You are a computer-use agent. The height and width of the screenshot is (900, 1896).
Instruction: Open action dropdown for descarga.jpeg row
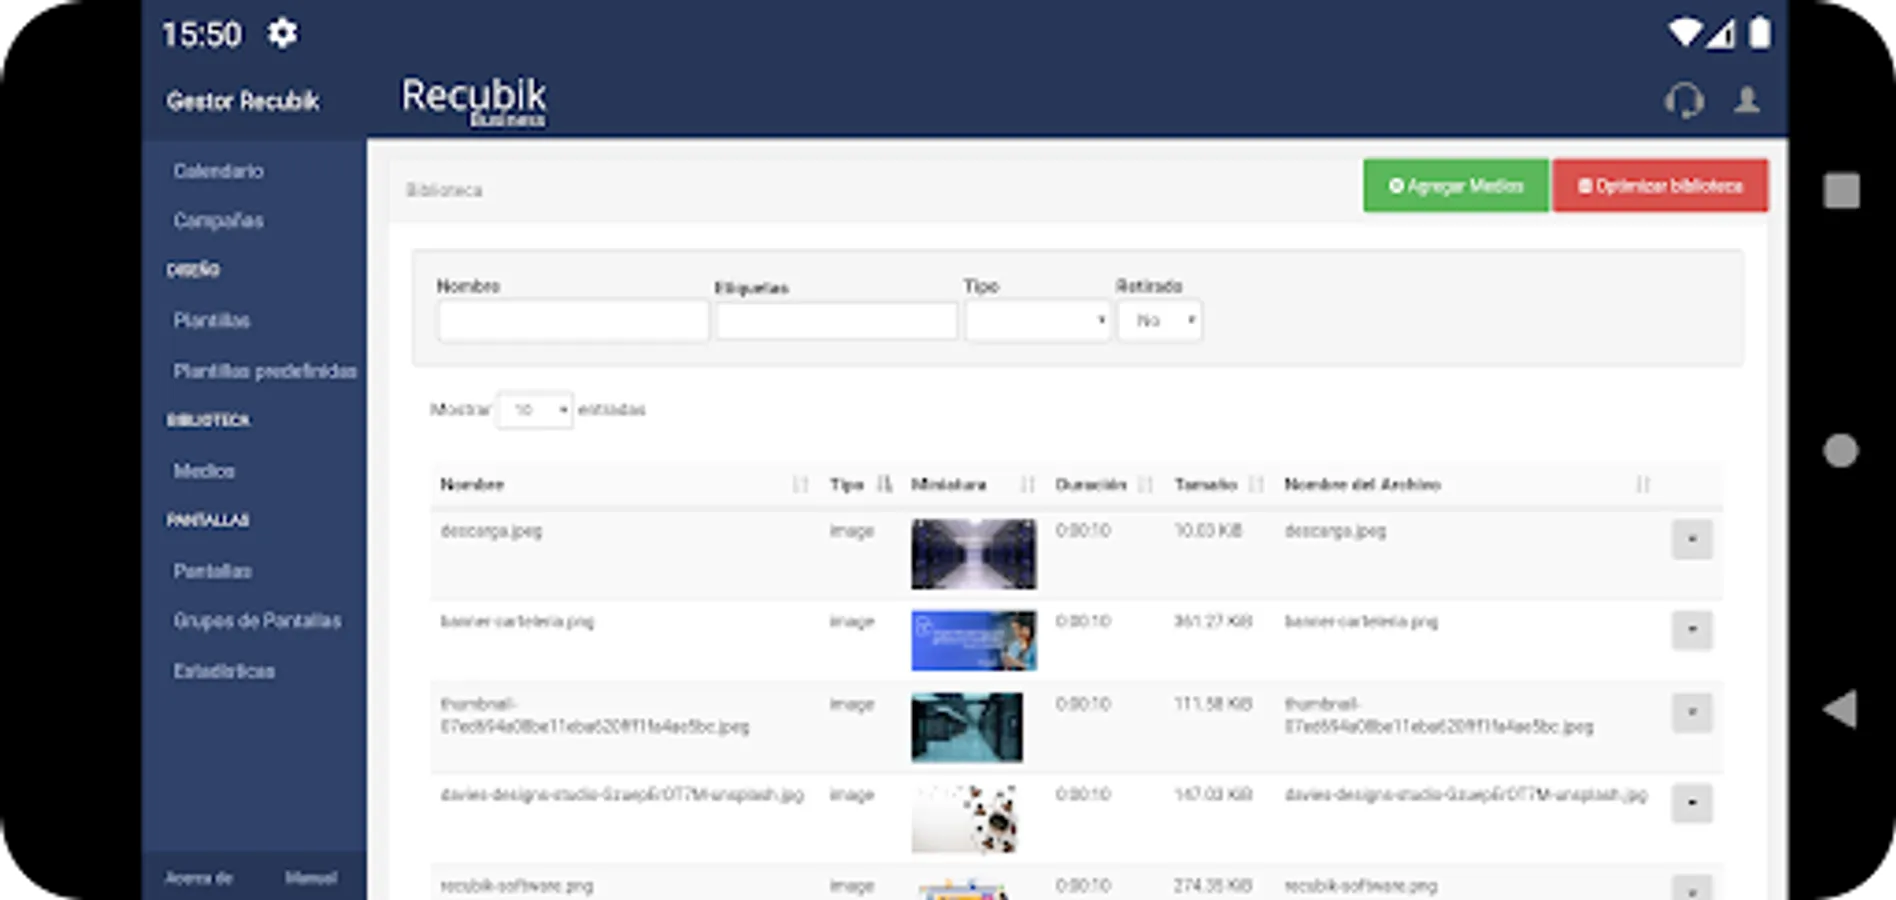coord(1692,540)
